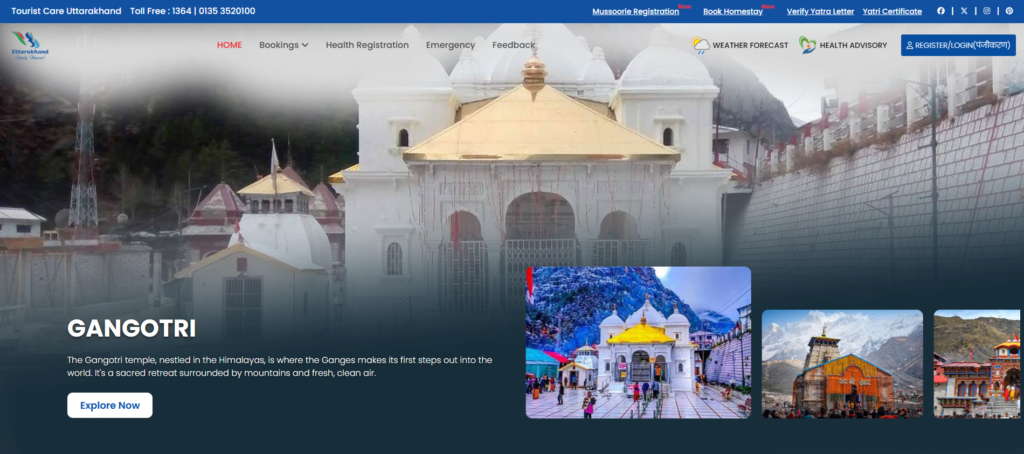Open the Facebook social icon
Viewport: 1024px width, 454px height.
pyautogui.click(x=941, y=11)
